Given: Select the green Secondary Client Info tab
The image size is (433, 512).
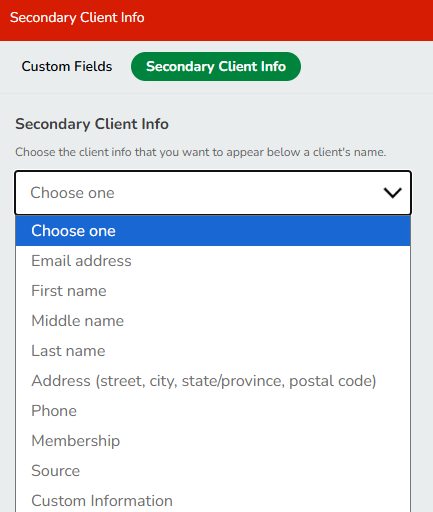Looking at the screenshot, I should click(x=216, y=66).
